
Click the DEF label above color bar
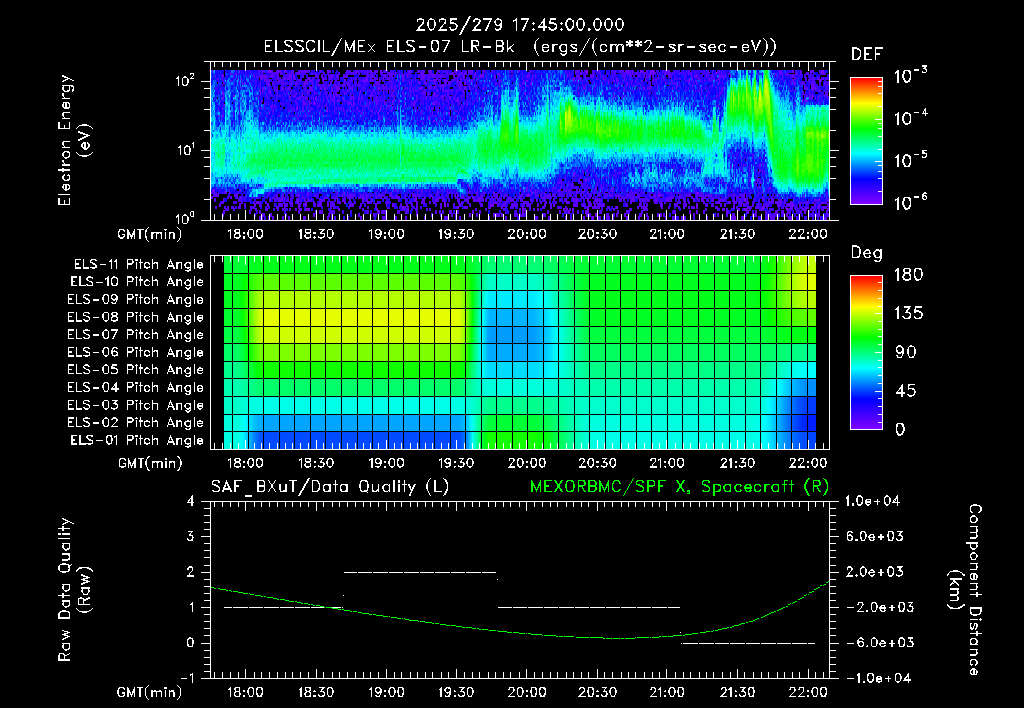[867, 54]
